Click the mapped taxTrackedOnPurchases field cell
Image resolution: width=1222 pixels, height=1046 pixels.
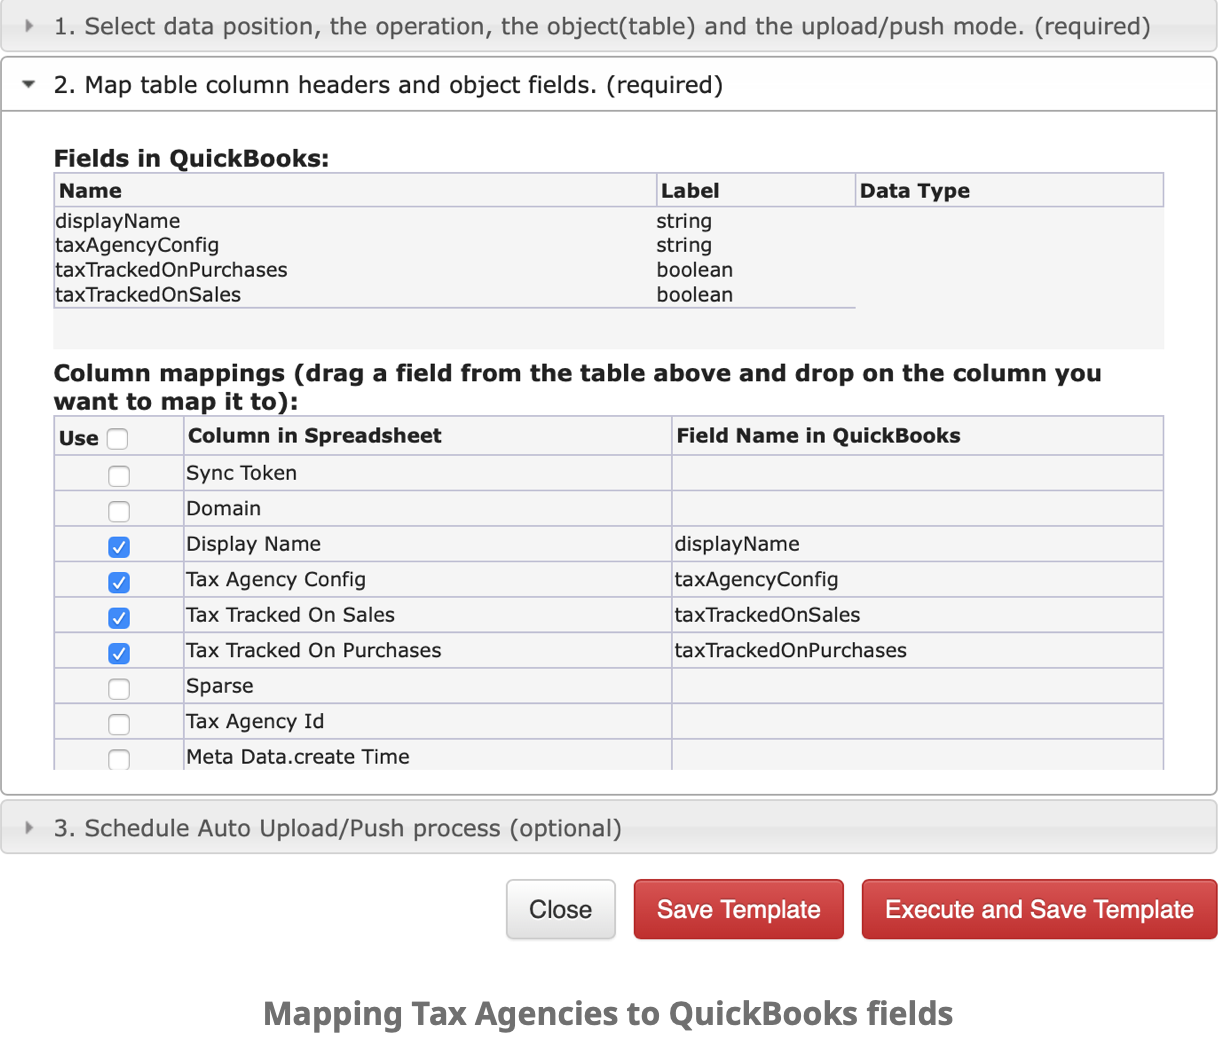click(x=918, y=651)
